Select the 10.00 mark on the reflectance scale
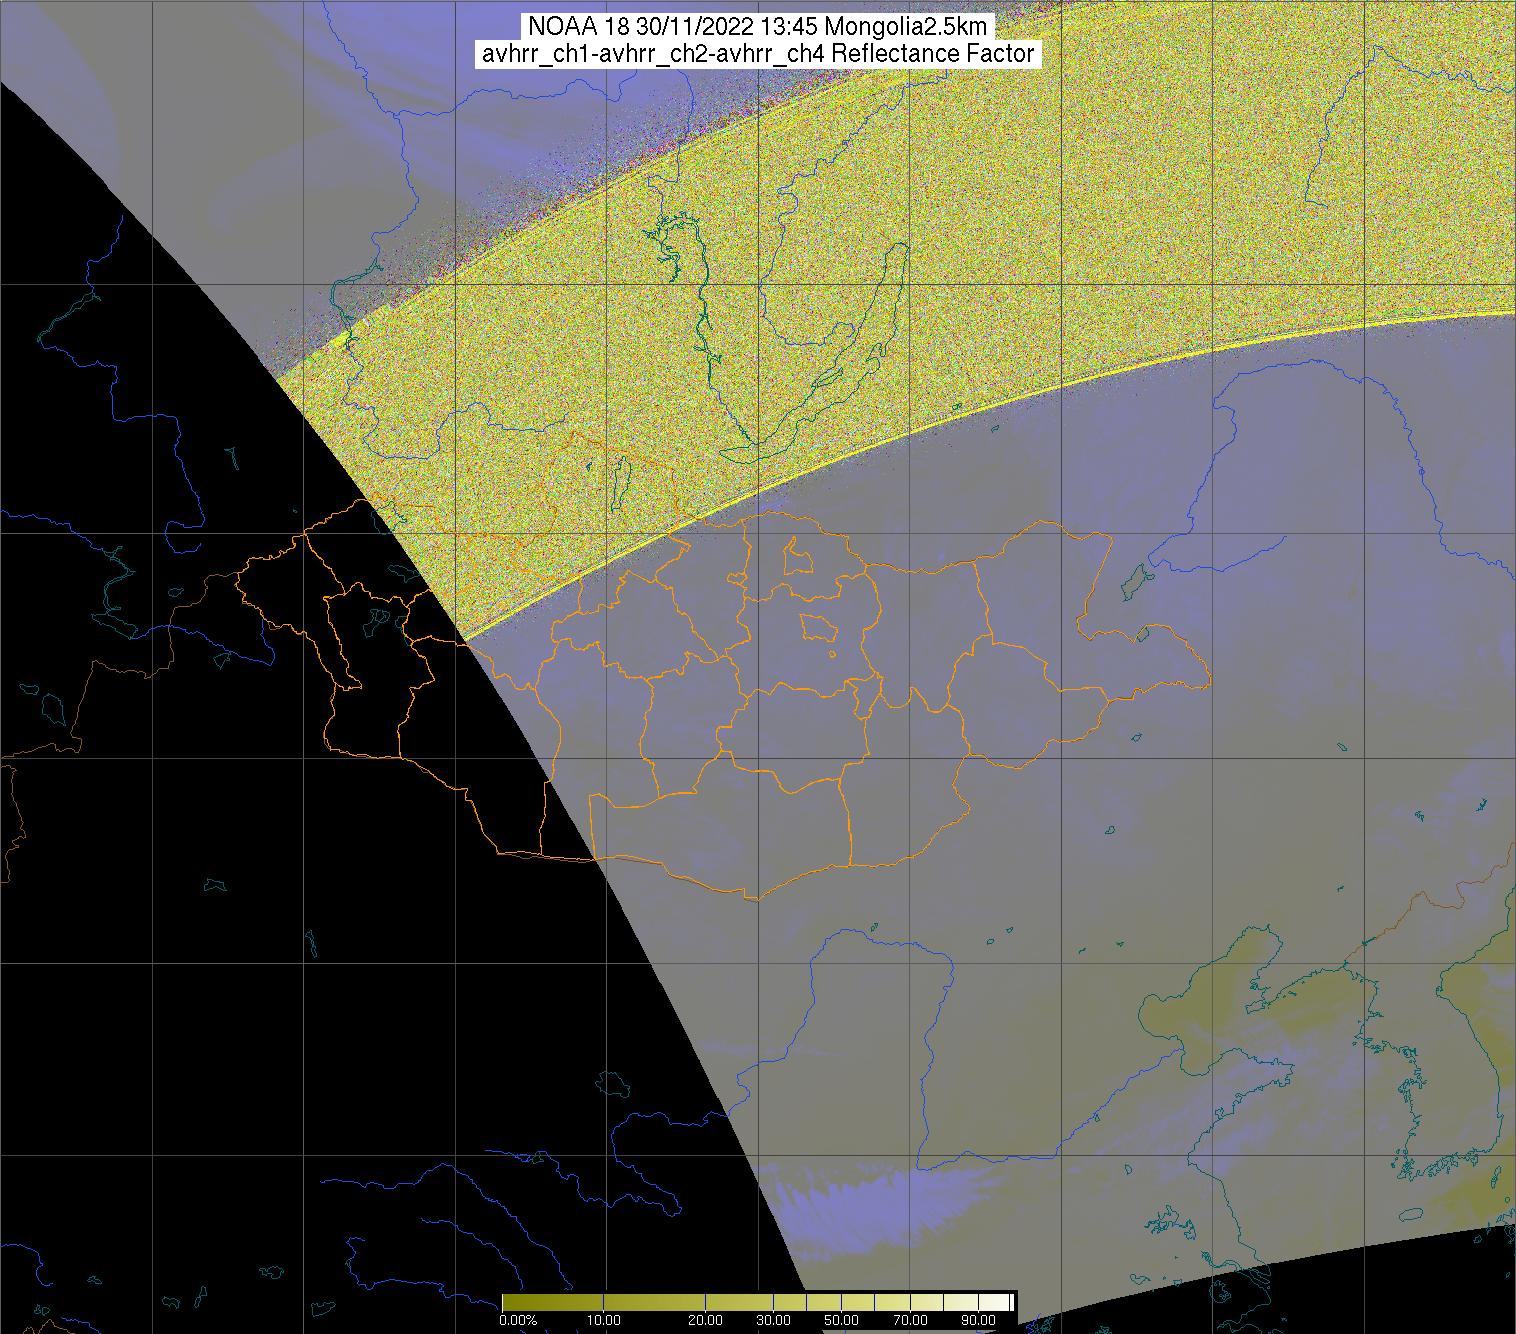1516x1334 pixels. click(605, 1320)
